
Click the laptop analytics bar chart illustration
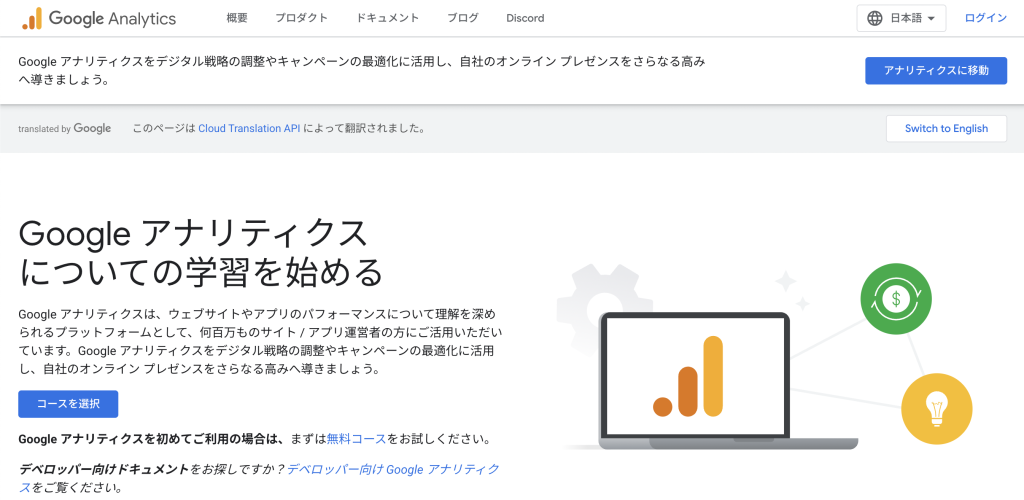pyautogui.click(x=689, y=377)
